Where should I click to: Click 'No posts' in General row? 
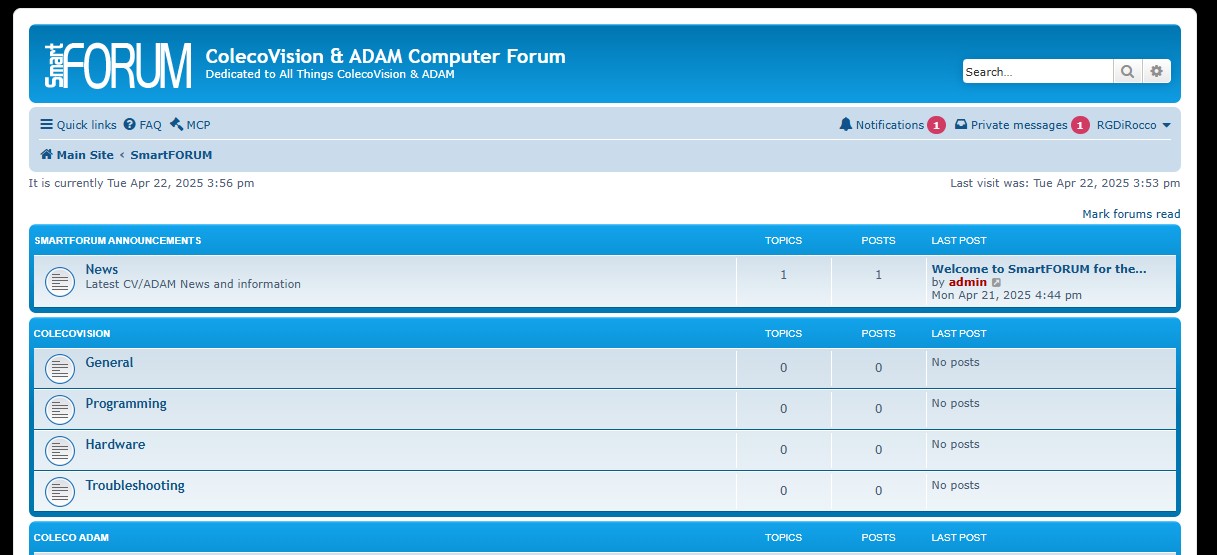(955, 362)
